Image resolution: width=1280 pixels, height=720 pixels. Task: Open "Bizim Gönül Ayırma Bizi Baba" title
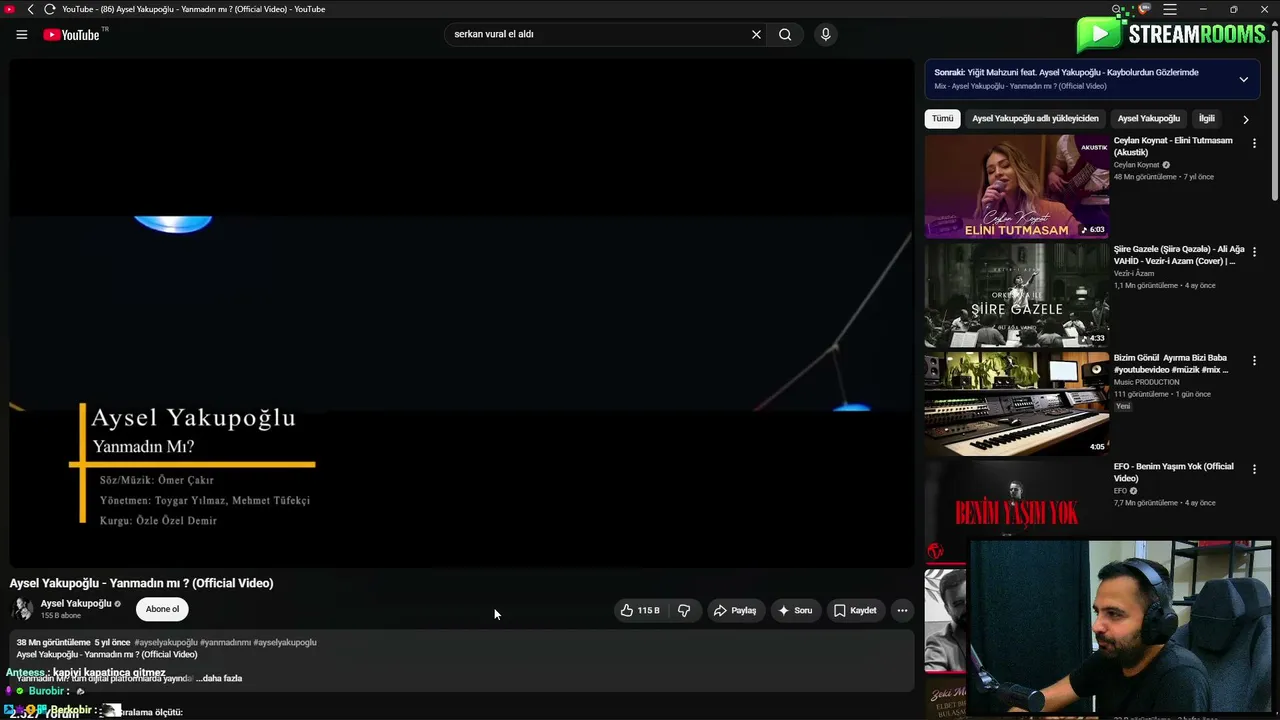[x=1171, y=364]
